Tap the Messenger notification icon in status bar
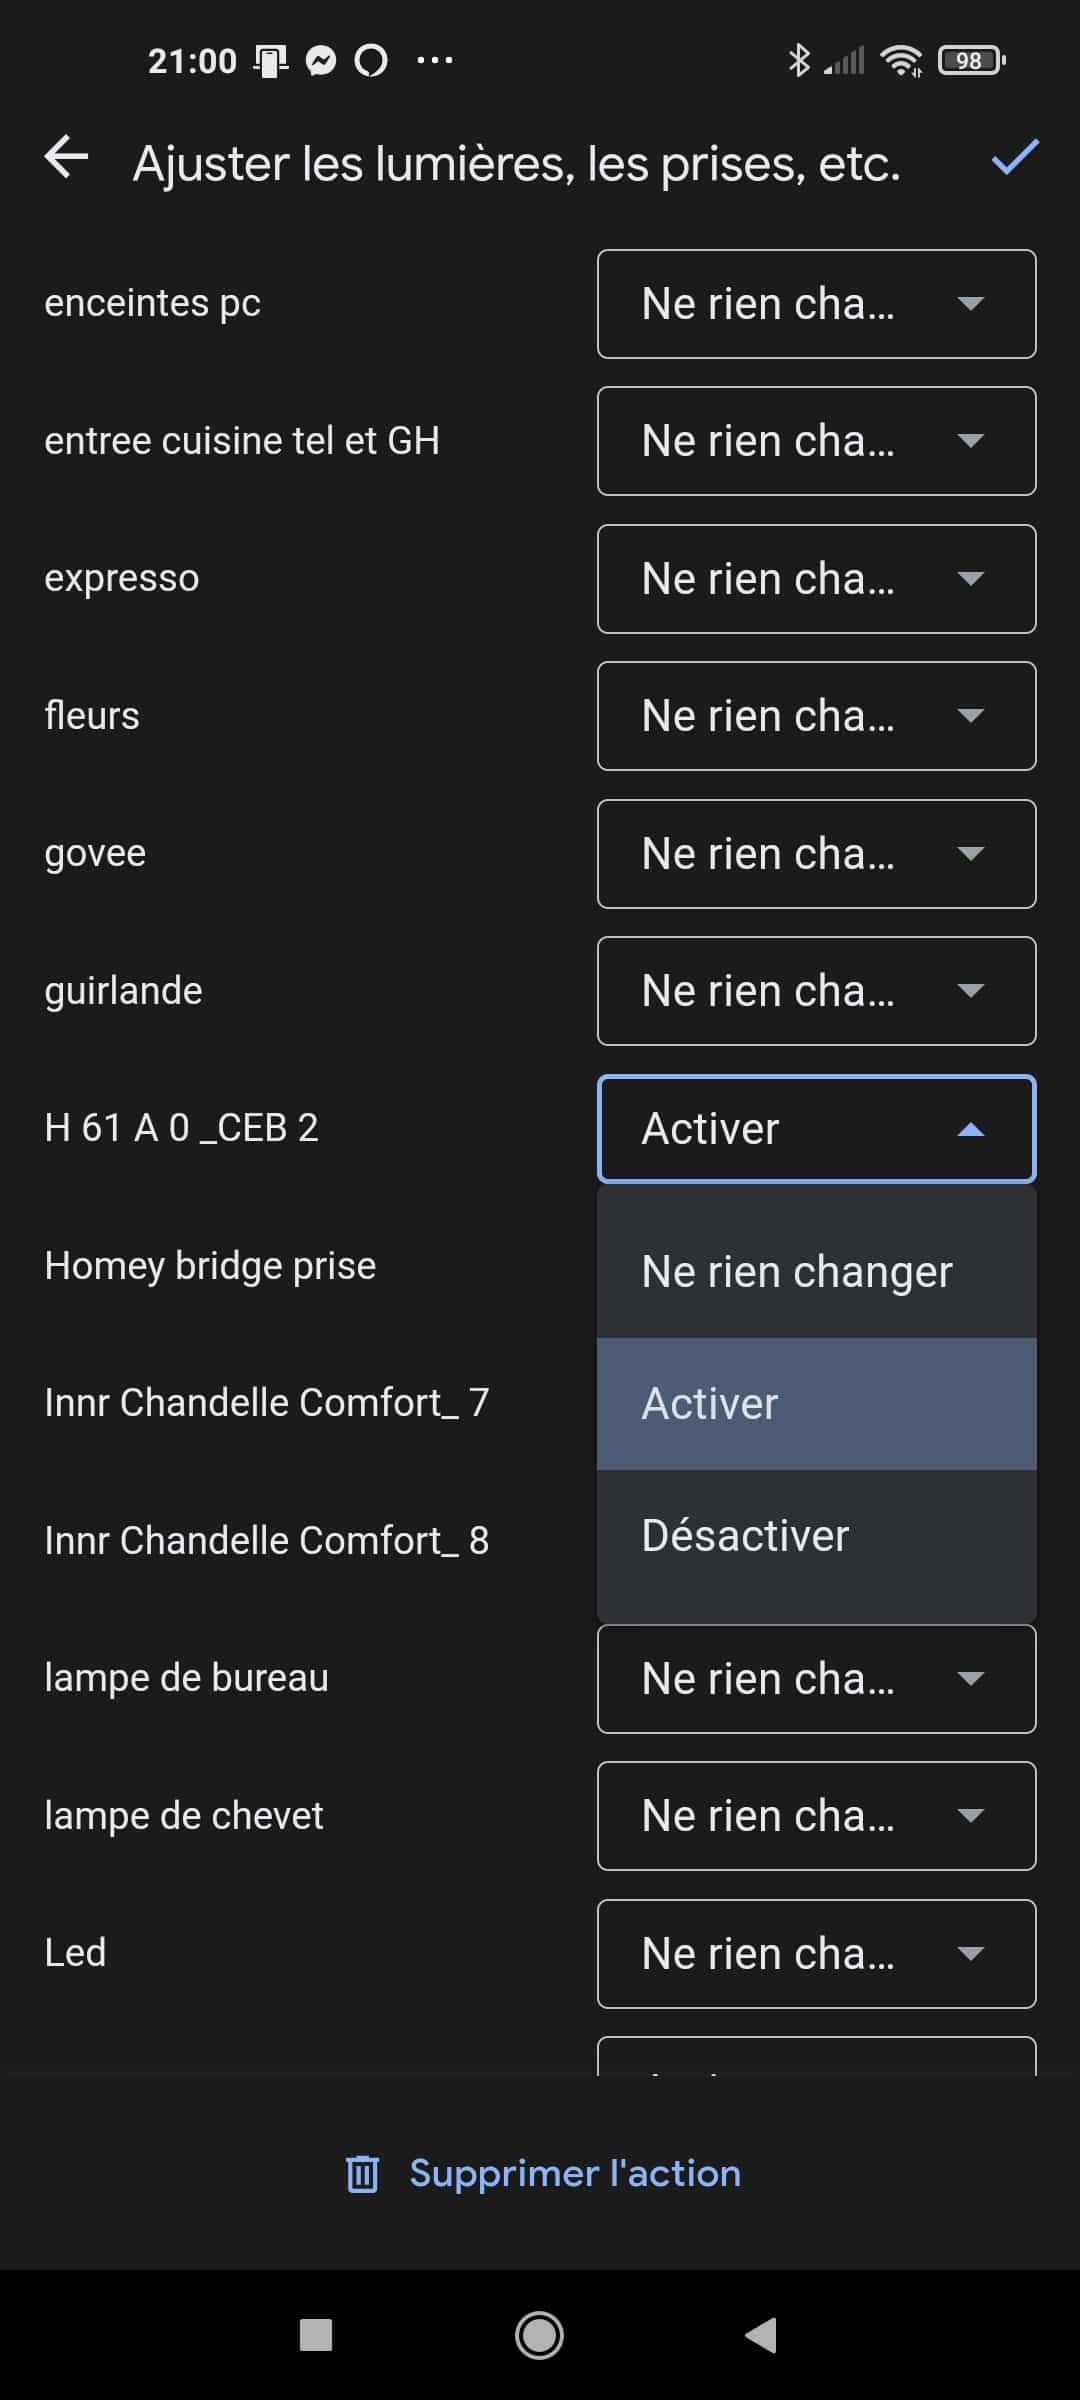The height and width of the screenshot is (2400, 1080). point(320,61)
